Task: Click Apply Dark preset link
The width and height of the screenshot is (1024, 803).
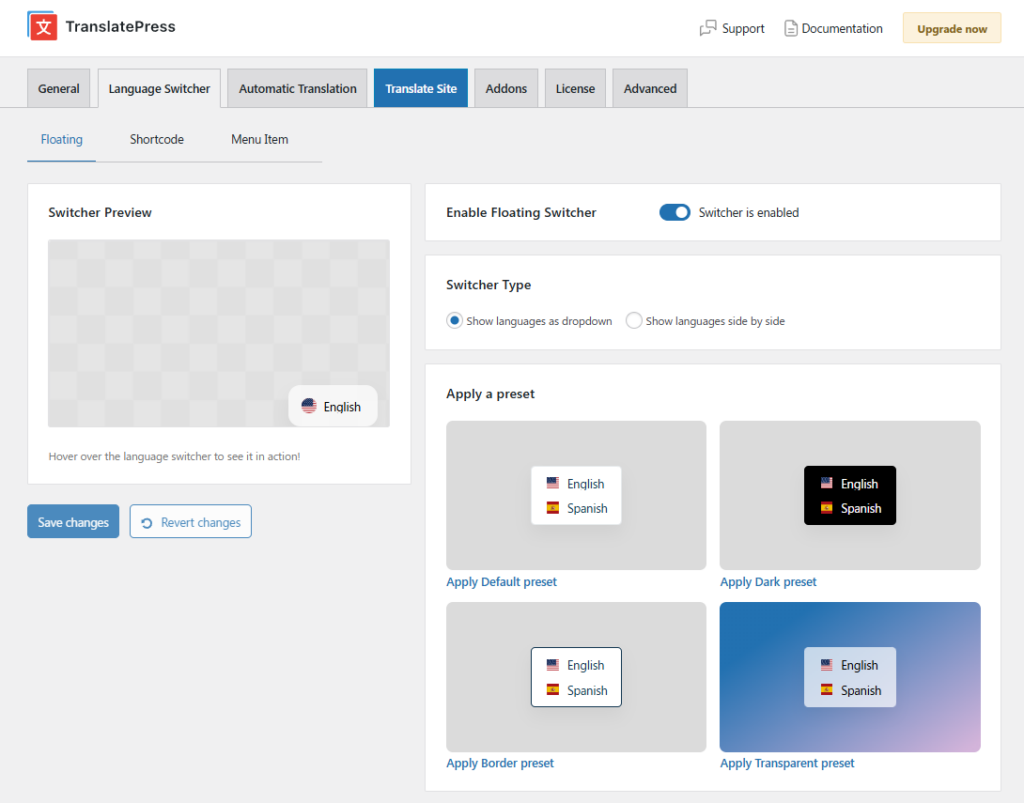Action: point(768,582)
